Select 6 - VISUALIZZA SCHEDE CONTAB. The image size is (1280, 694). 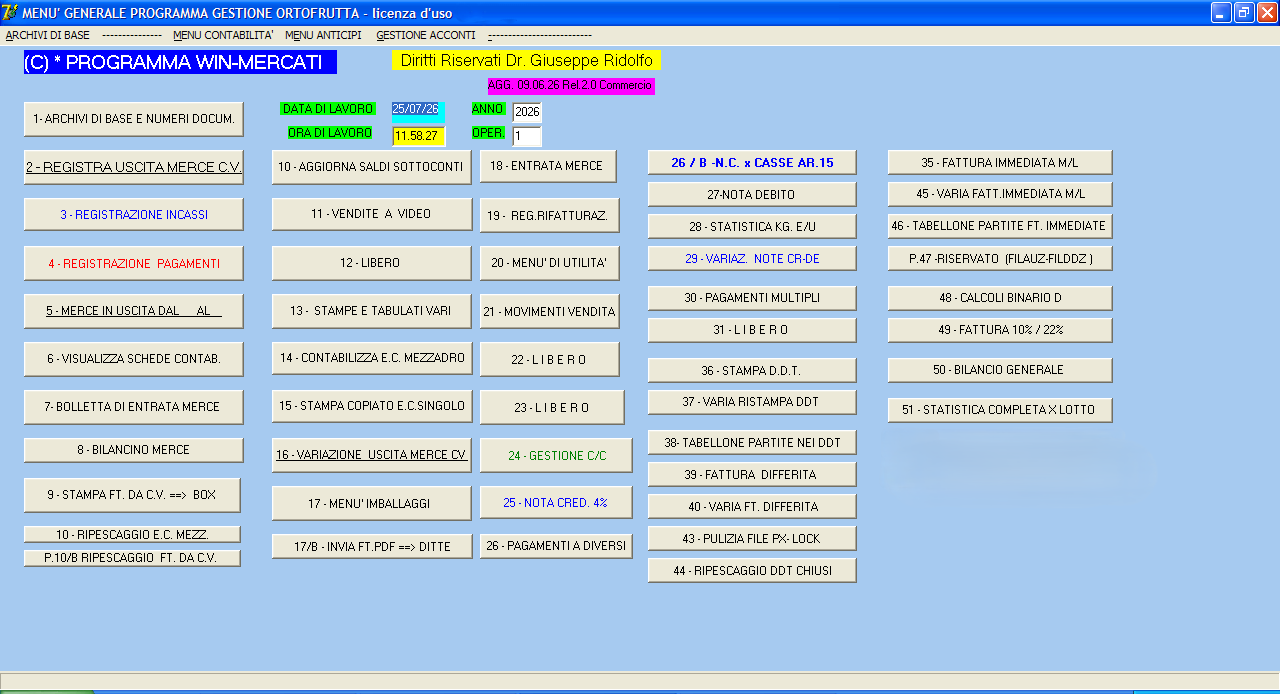(x=134, y=359)
